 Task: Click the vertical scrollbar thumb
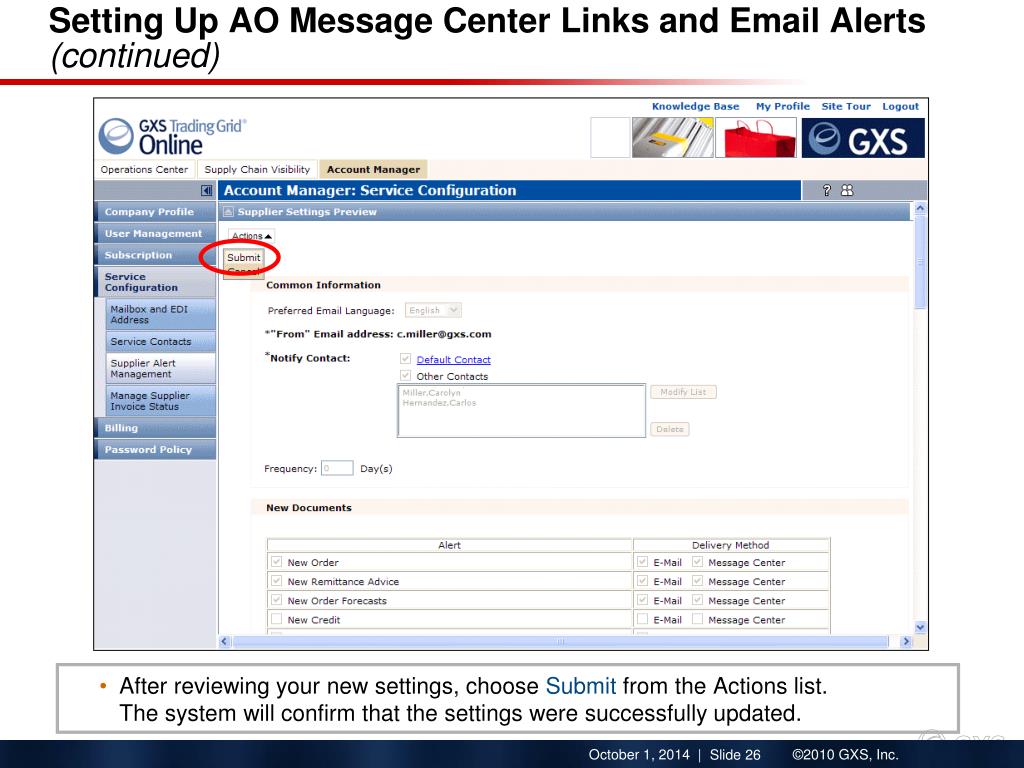pyautogui.click(x=920, y=261)
